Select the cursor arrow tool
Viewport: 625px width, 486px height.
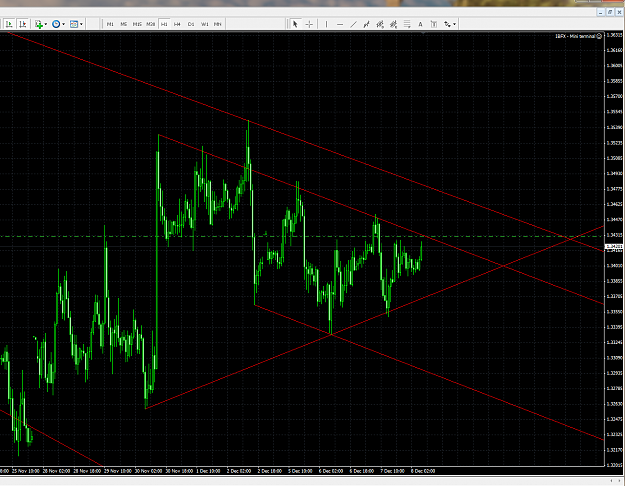click(x=295, y=24)
